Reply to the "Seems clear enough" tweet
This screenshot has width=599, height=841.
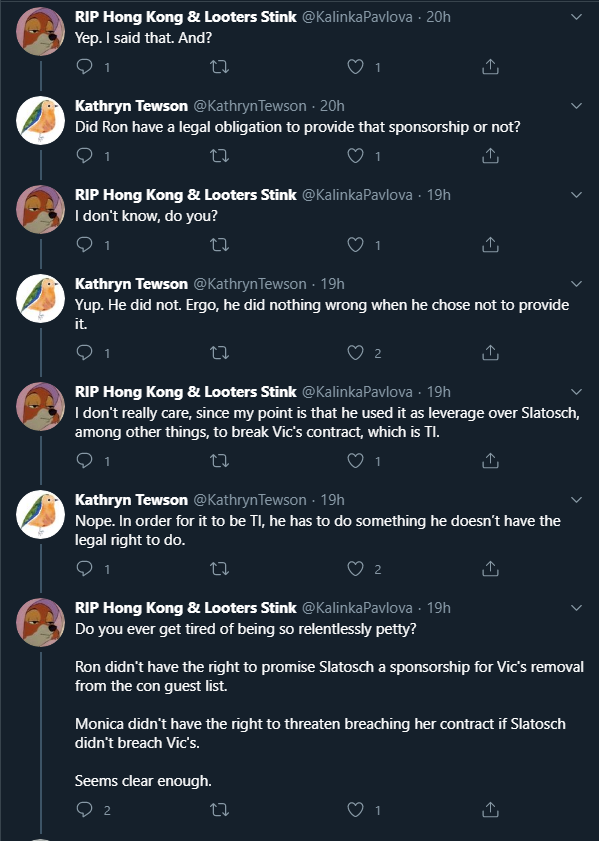(85, 809)
